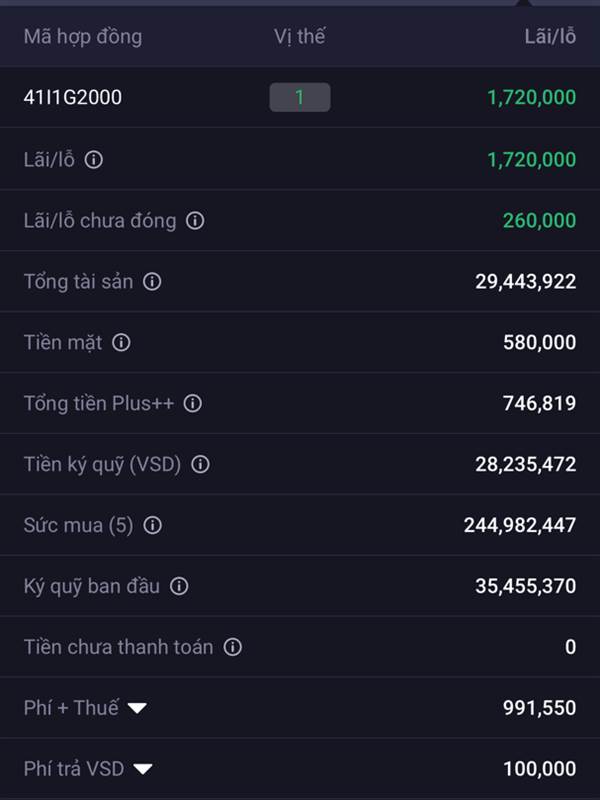The width and height of the screenshot is (600, 800).
Task: Click contract profit value 1,720,000
Action: pyautogui.click(x=531, y=98)
